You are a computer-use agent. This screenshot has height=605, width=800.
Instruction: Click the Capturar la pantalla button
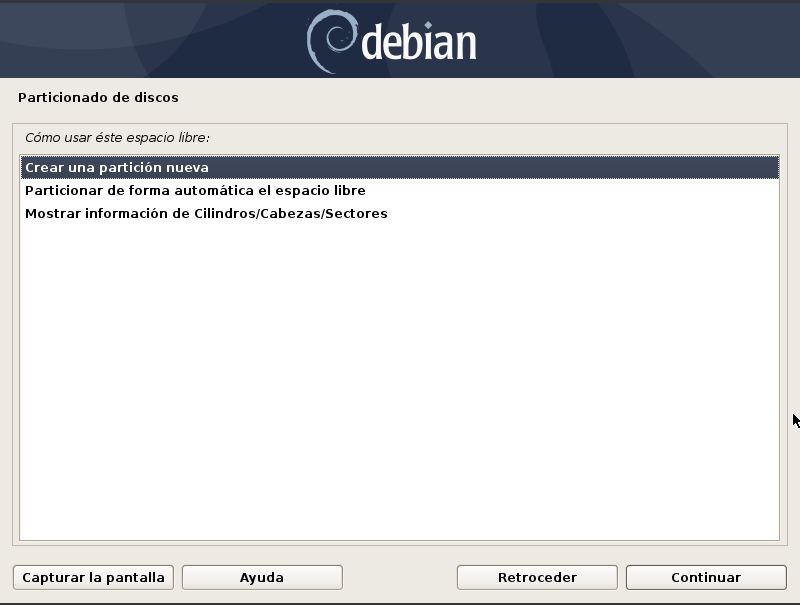coord(93,577)
